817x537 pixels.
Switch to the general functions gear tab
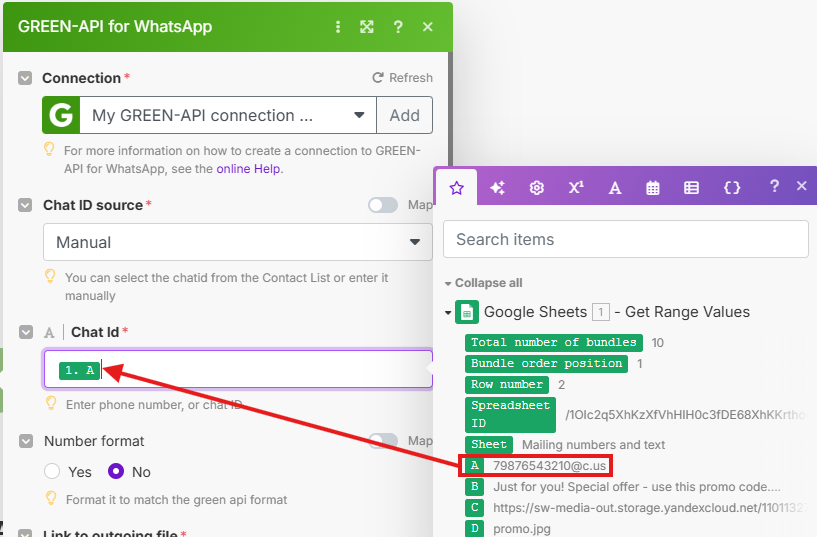point(536,187)
